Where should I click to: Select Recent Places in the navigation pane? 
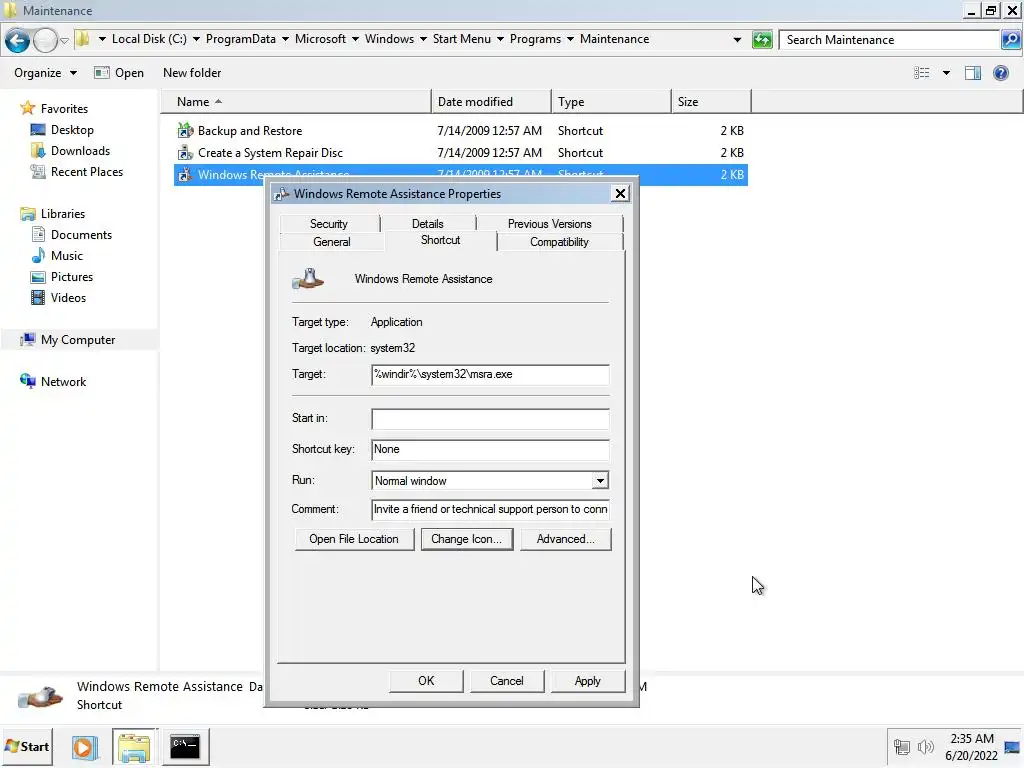87,172
